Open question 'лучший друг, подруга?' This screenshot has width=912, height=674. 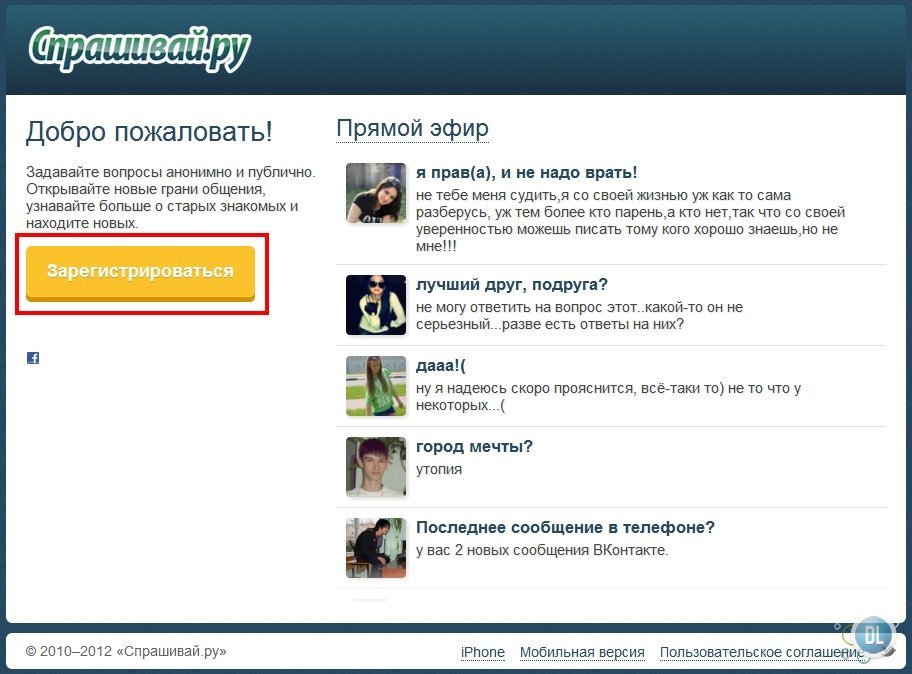coord(512,284)
